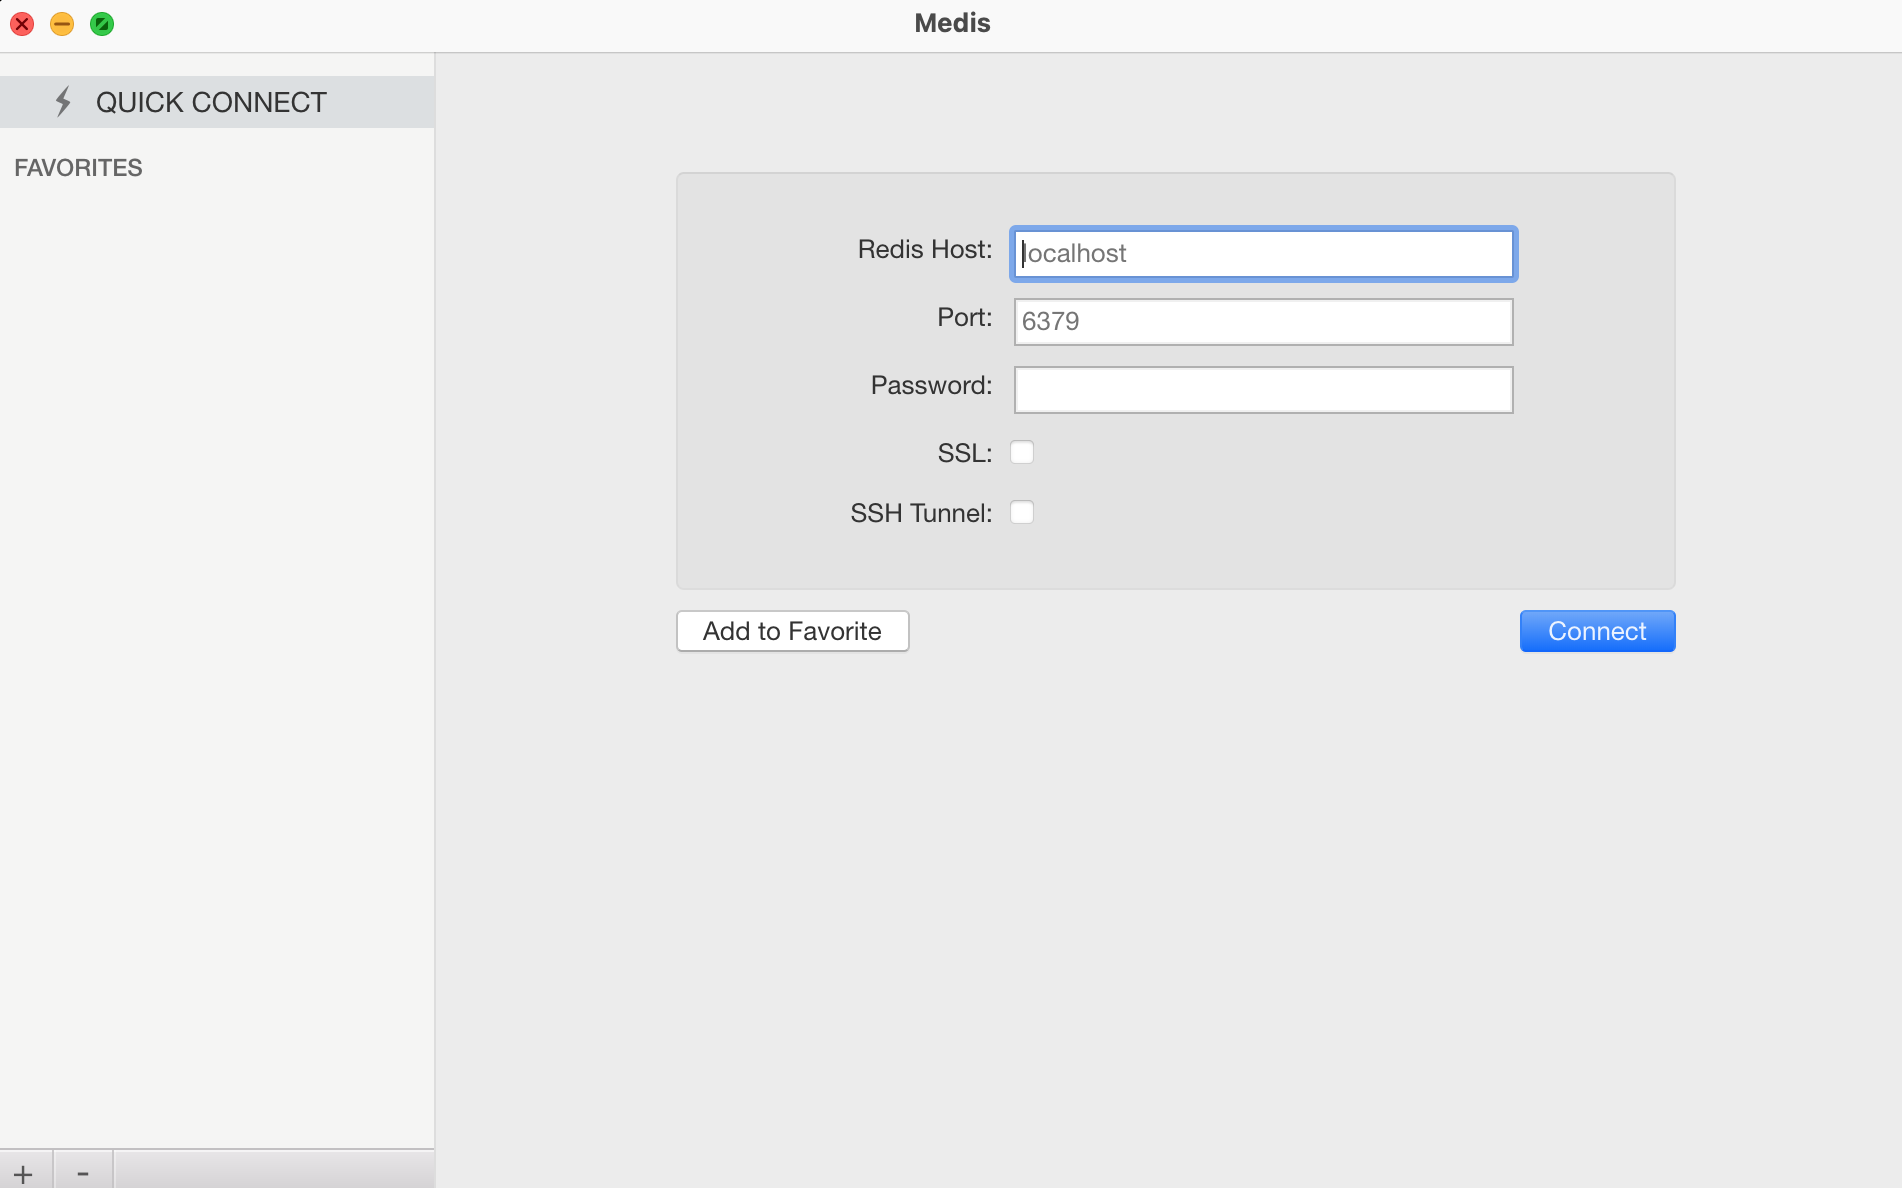This screenshot has width=1902, height=1188.
Task: Select QUICK CONNECT text in the sidebar
Action: [211, 102]
